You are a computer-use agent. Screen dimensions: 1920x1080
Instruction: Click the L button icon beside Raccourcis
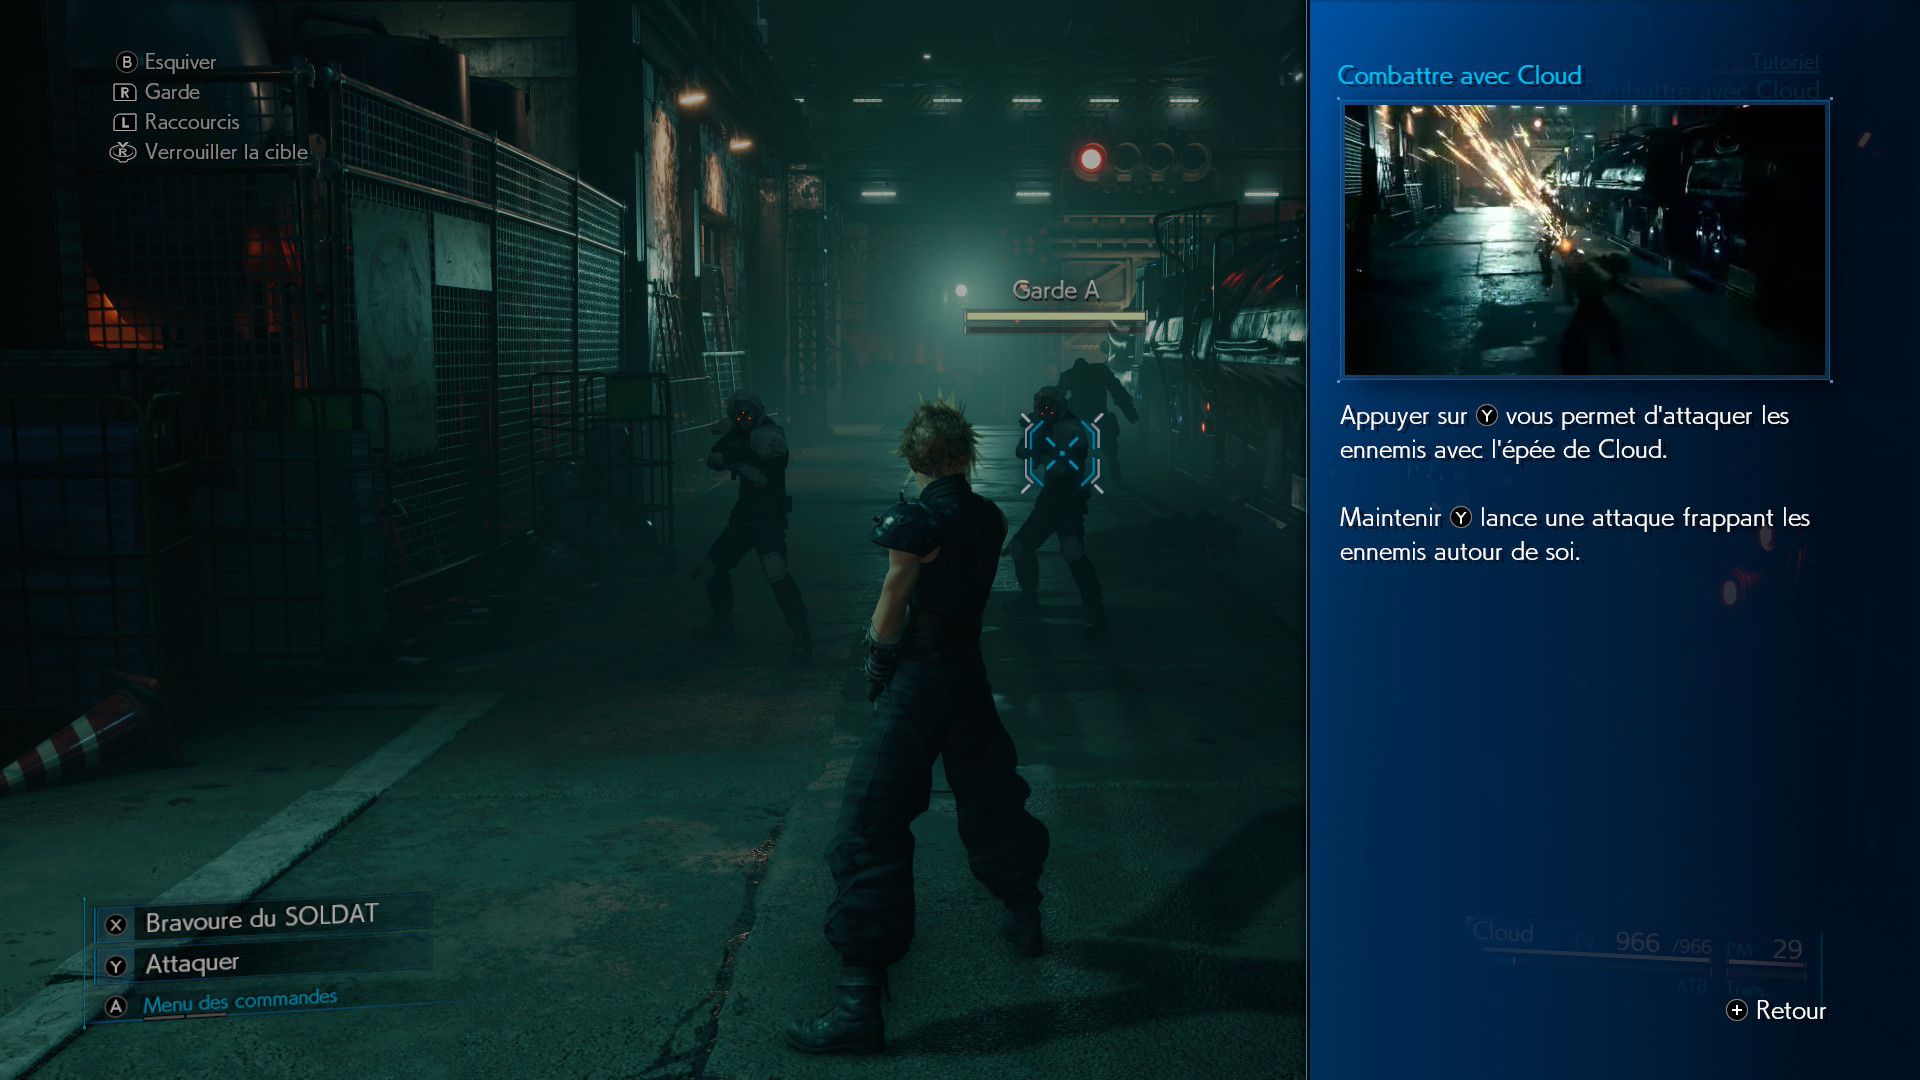click(124, 122)
